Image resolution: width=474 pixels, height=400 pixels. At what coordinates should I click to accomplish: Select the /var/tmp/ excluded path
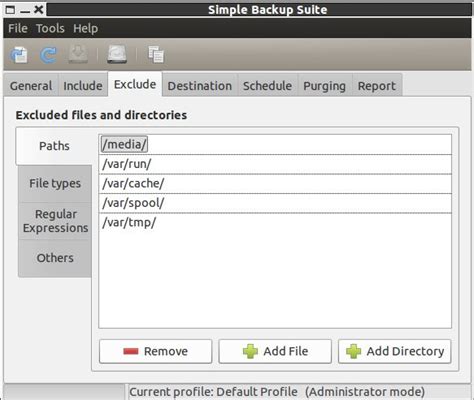275,222
